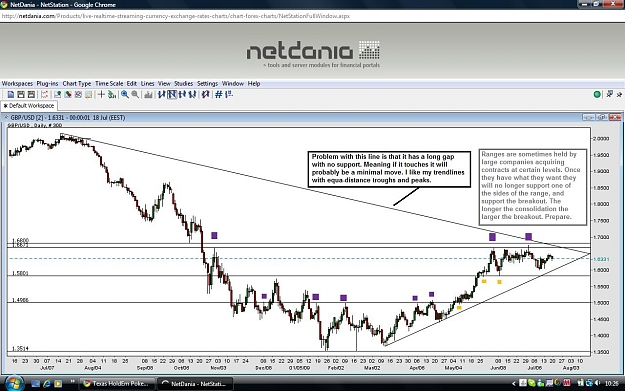Expand hidden tray icons arrow
The height and width of the screenshot is (391, 625).
pos(513,384)
